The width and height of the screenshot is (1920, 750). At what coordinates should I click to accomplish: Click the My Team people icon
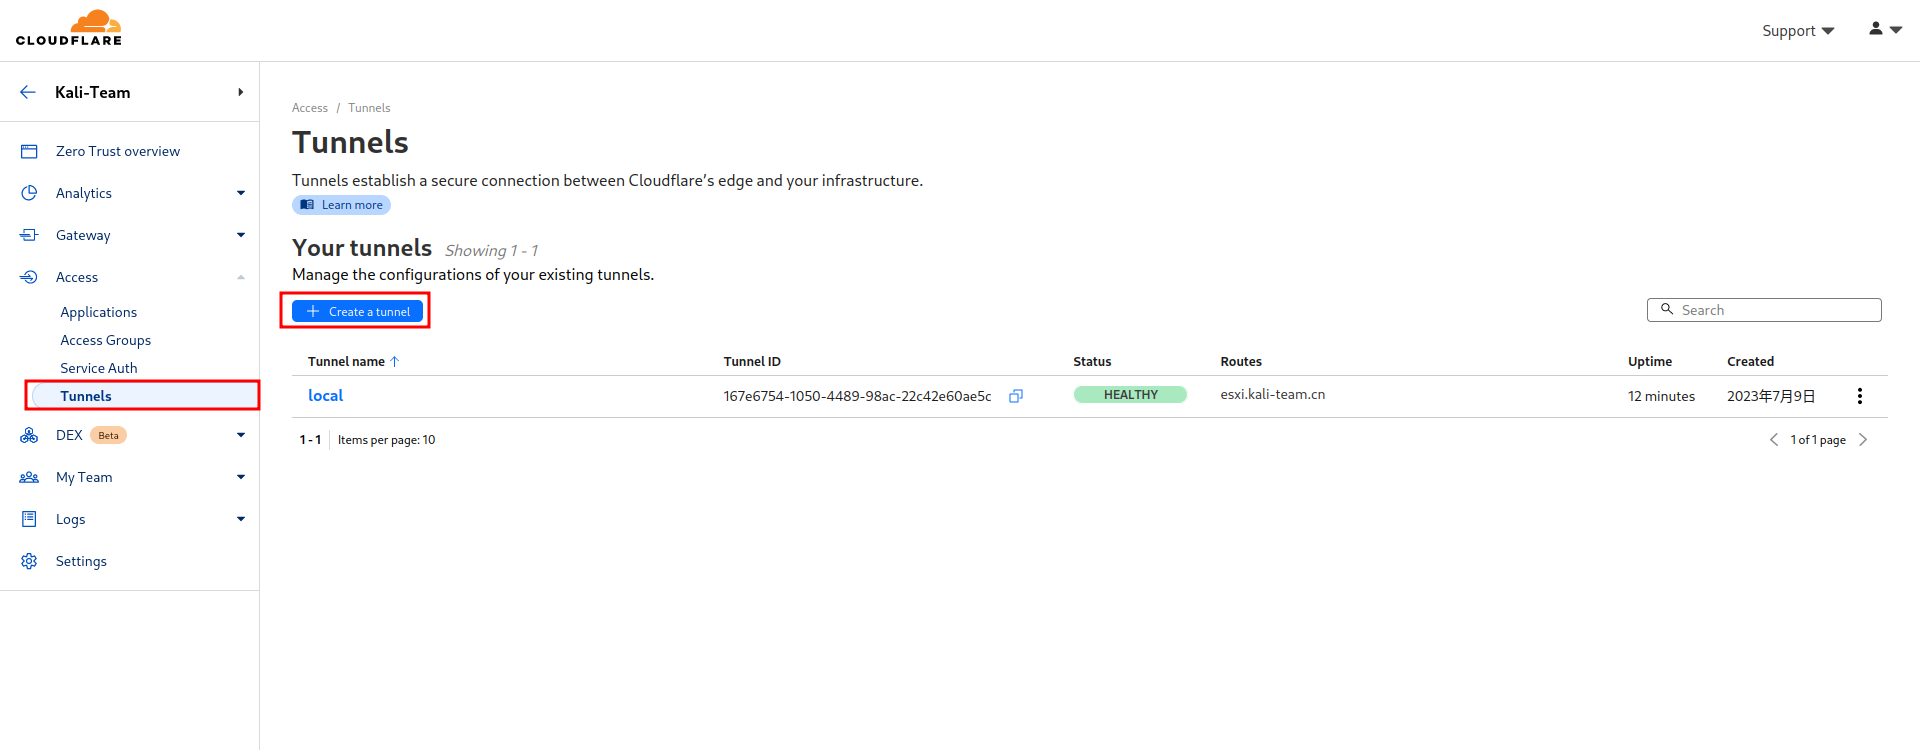[29, 477]
